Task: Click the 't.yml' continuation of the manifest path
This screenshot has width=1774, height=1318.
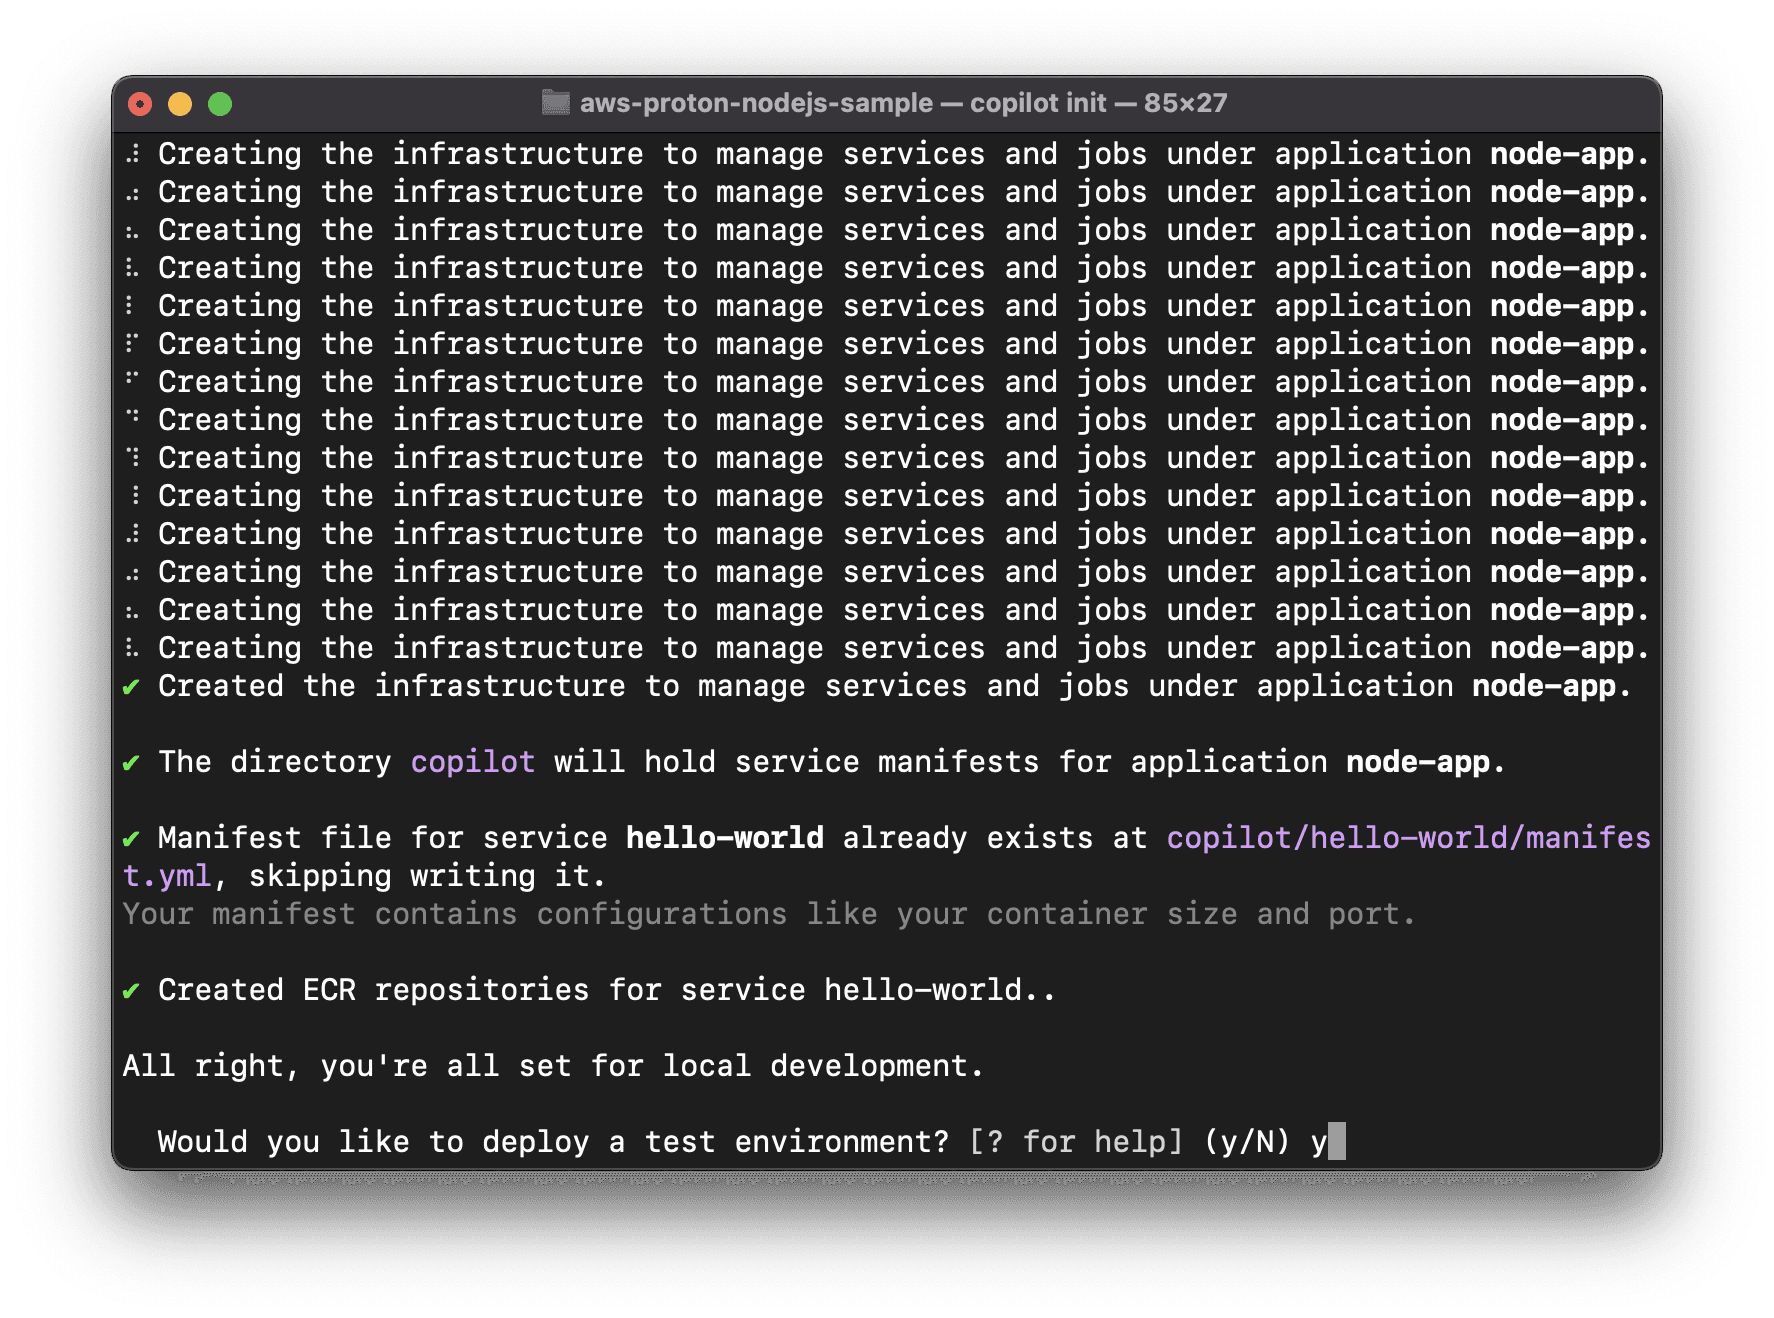Action: (x=167, y=875)
